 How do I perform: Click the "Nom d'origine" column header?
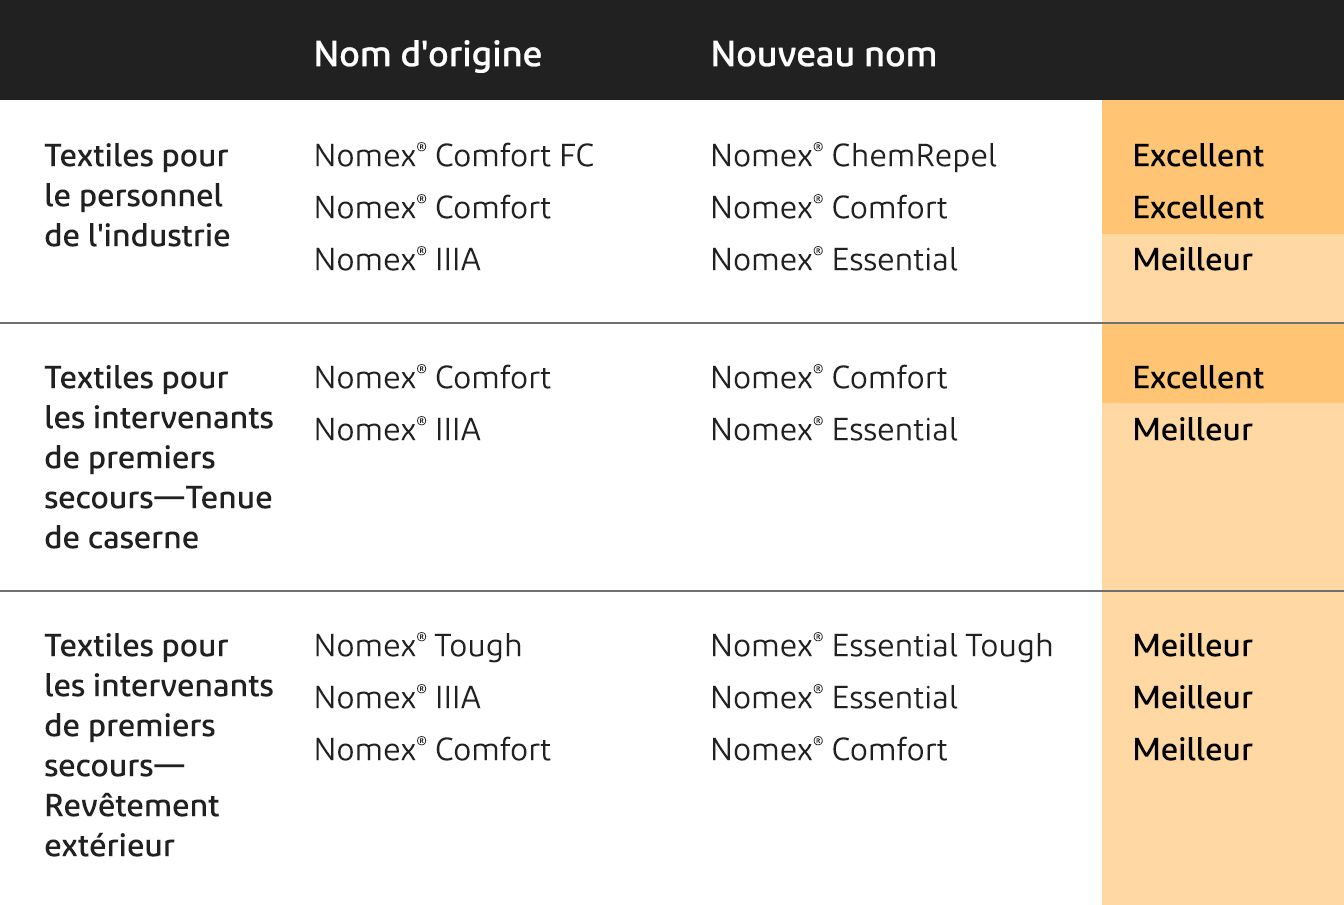428,54
